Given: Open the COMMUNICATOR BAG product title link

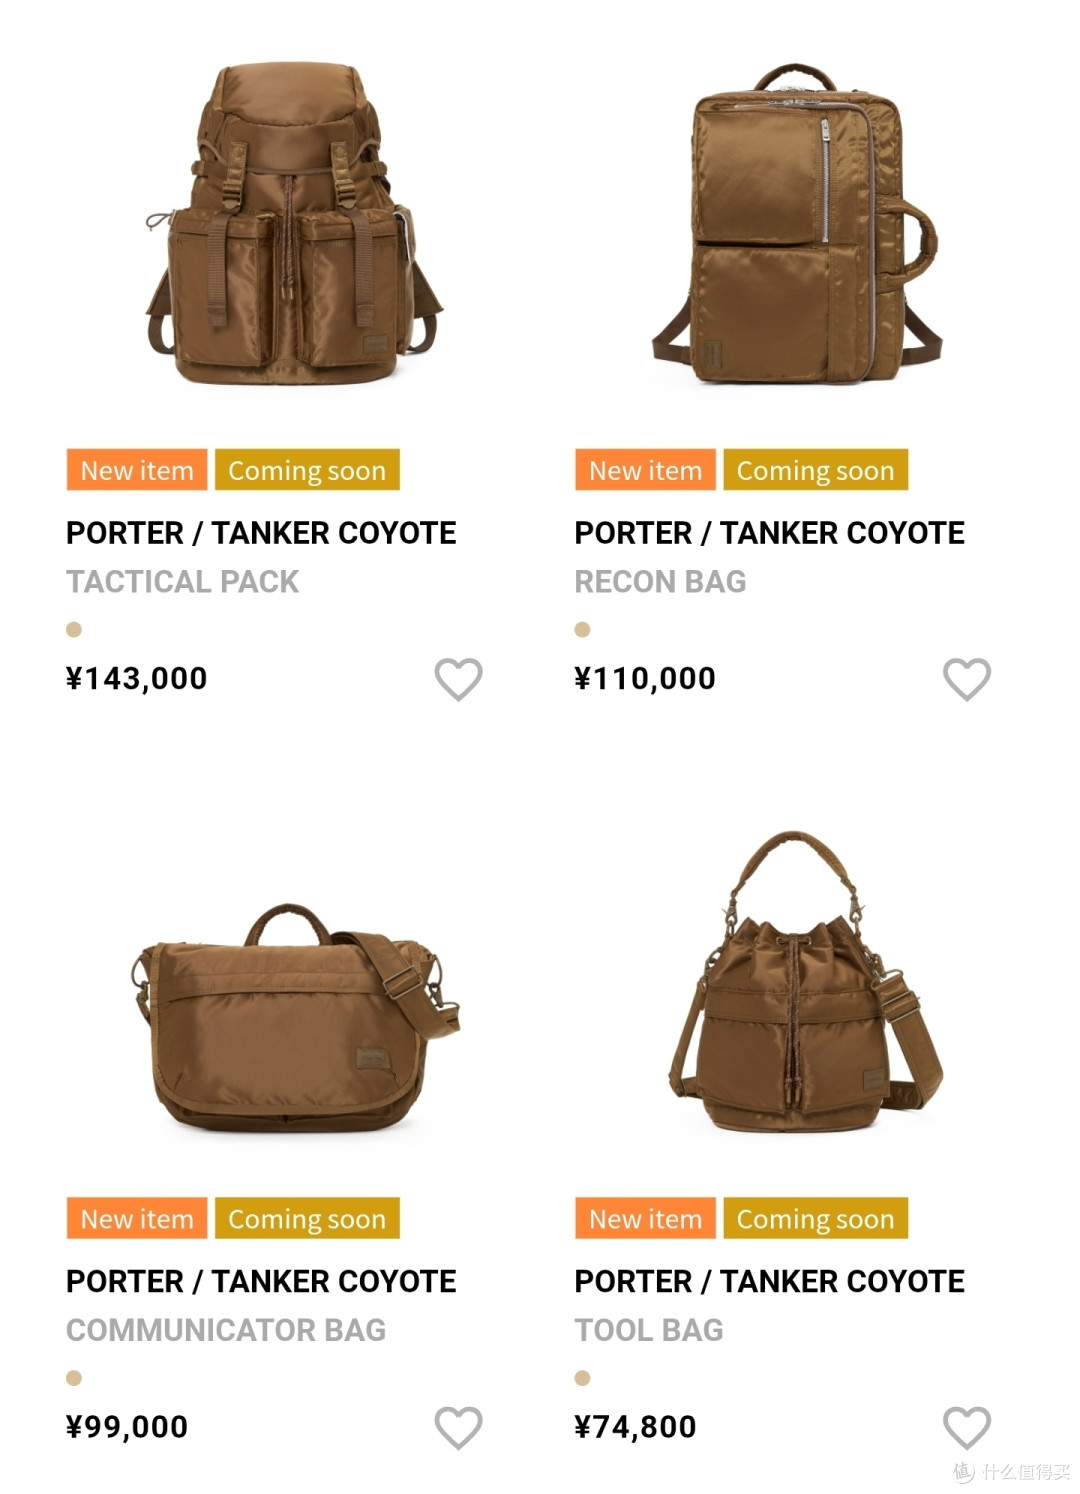Looking at the screenshot, I should tap(226, 1330).
